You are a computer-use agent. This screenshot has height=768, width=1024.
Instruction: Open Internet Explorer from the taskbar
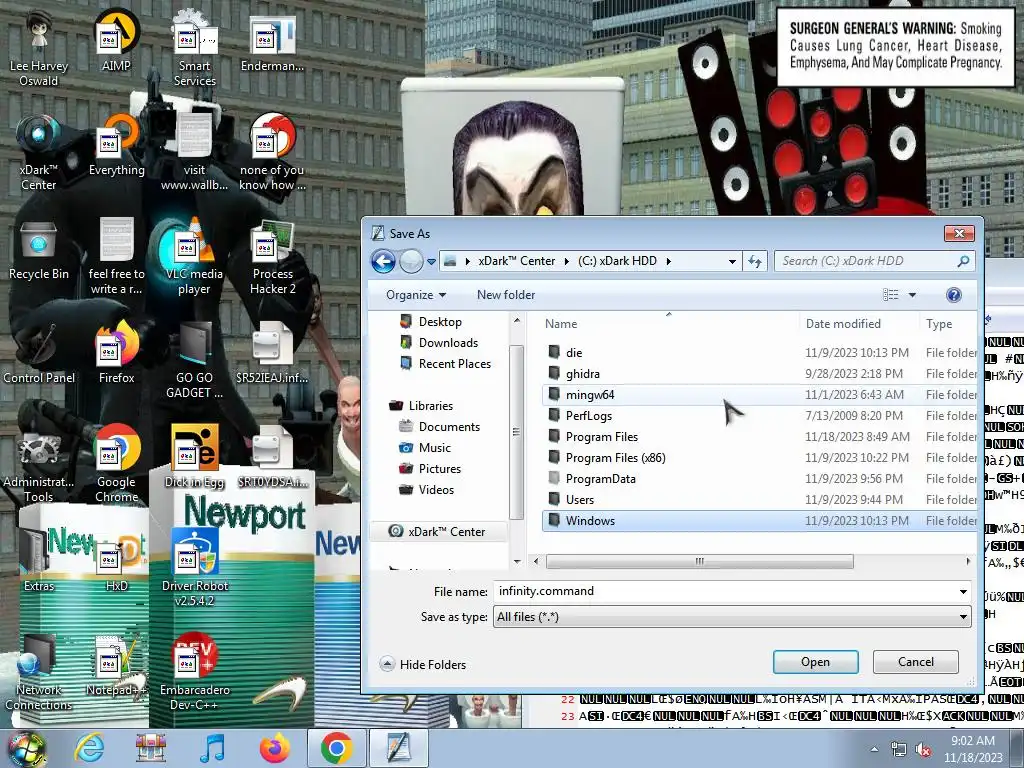pyautogui.click(x=89, y=748)
